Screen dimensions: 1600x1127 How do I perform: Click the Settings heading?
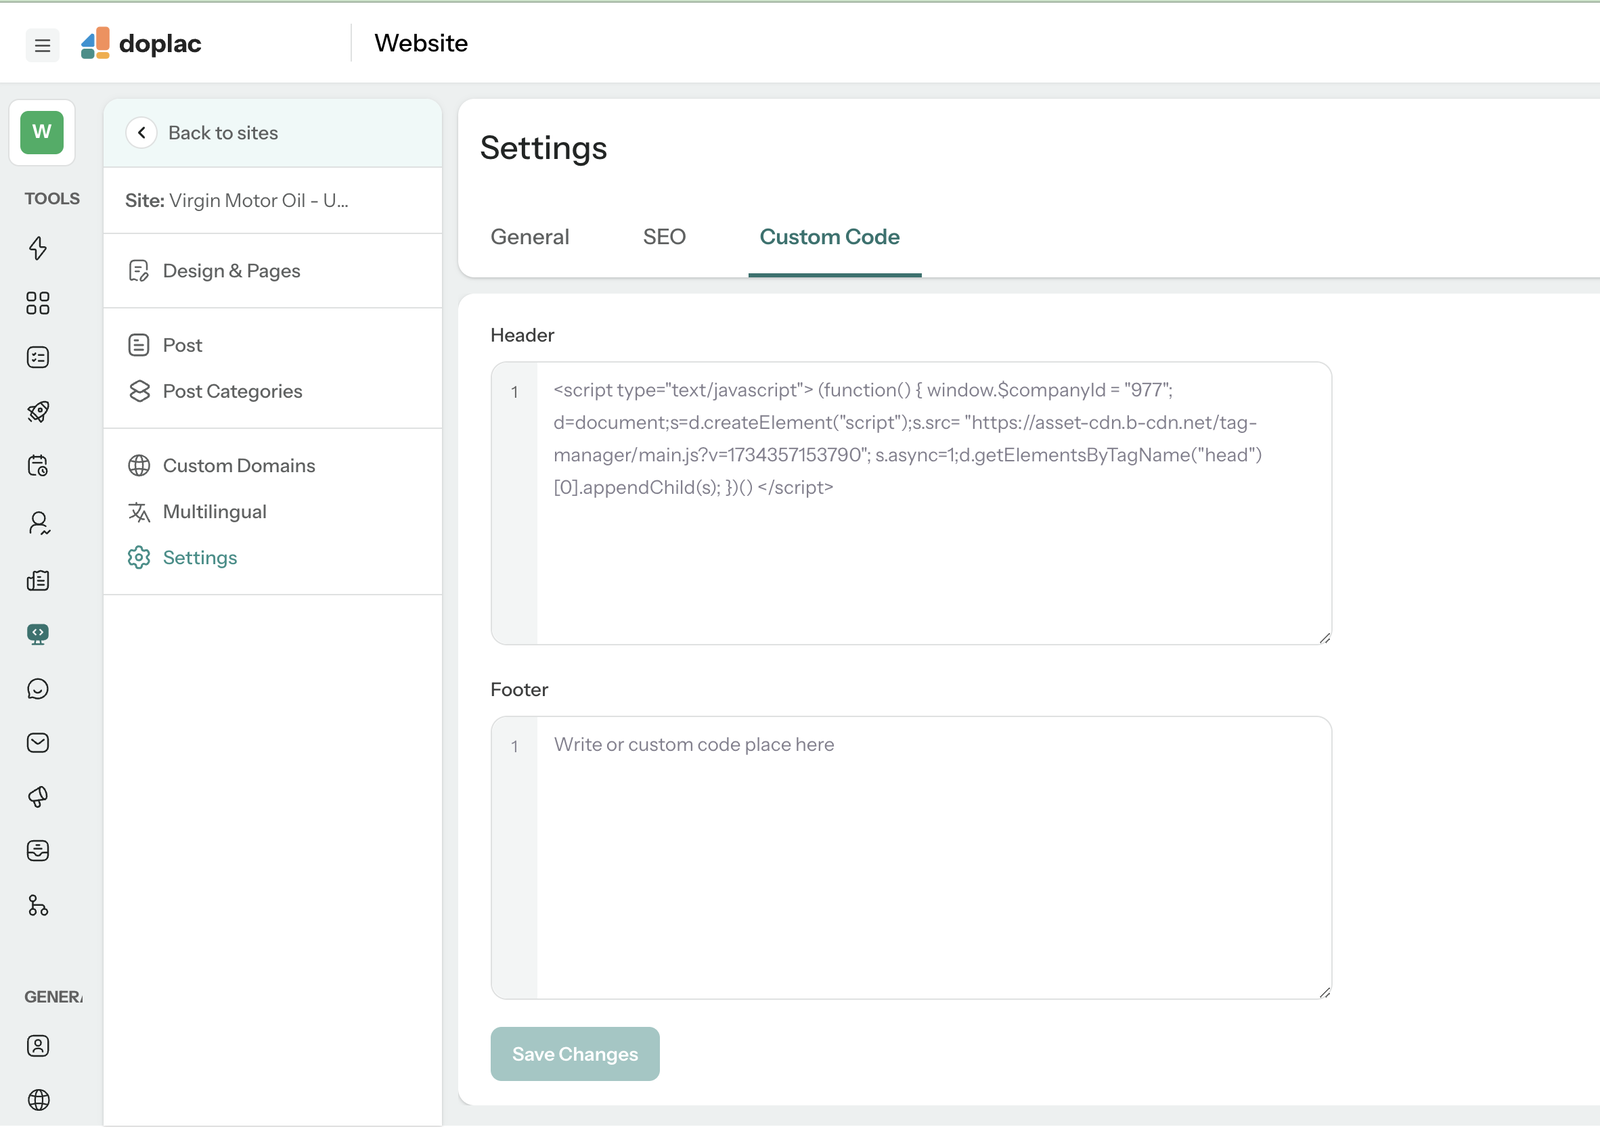pos(544,148)
